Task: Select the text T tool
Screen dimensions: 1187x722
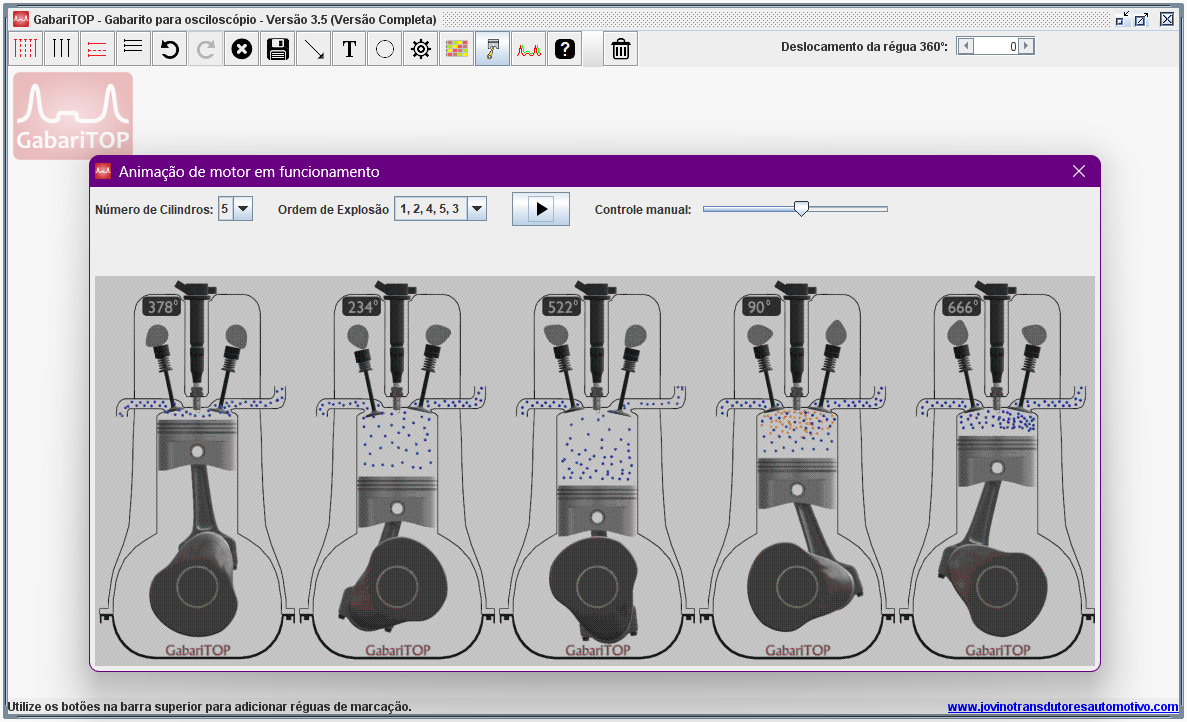Action: pyautogui.click(x=349, y=49)
